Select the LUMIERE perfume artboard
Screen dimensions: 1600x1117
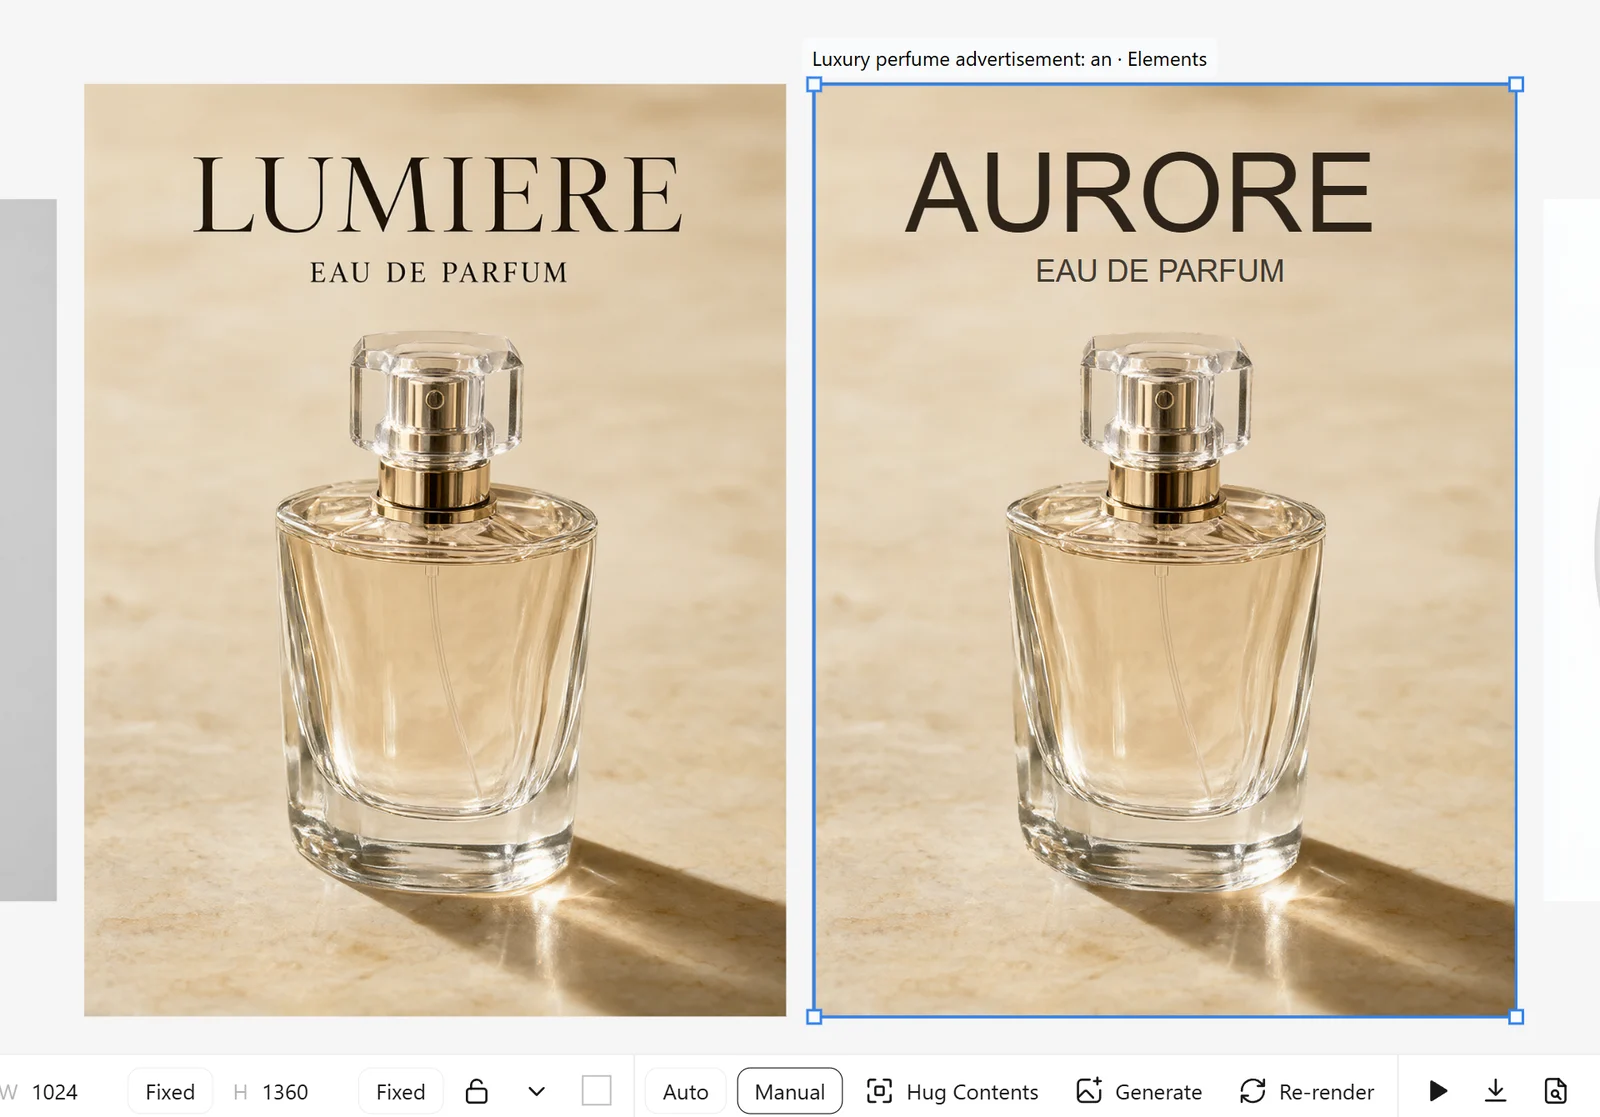[435, 550]
